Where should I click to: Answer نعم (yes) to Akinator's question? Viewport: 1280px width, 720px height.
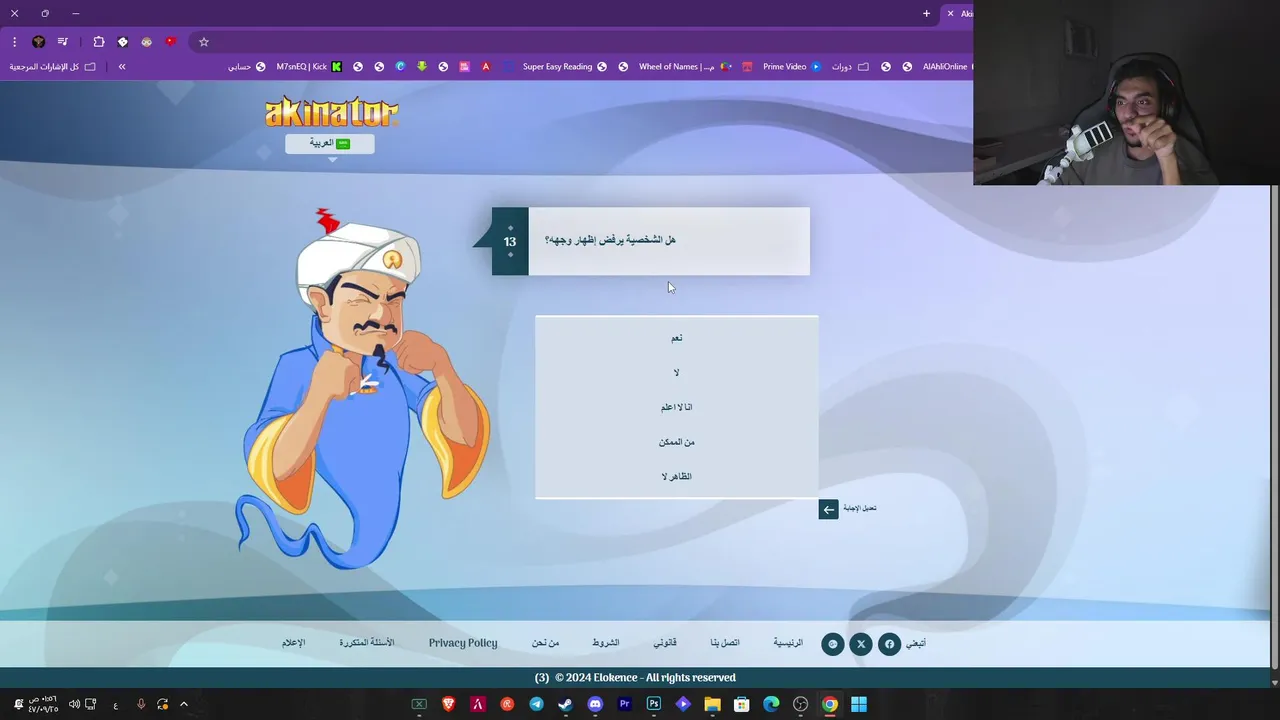[677, 338]
